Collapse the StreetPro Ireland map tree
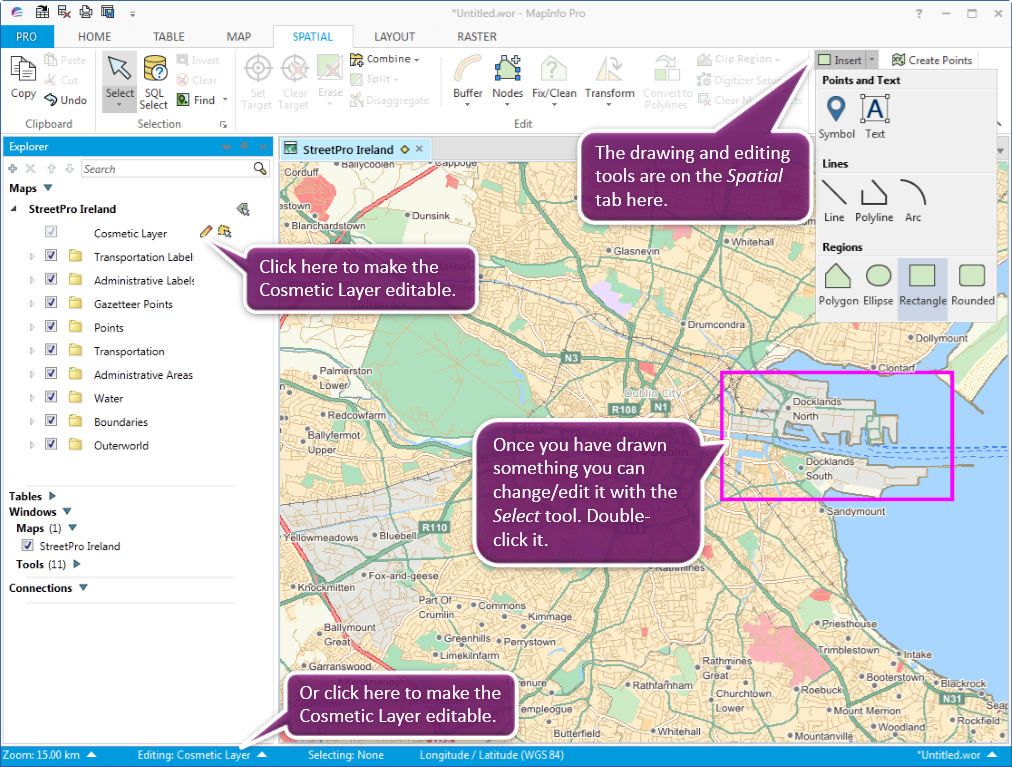Screen dimensions: 1012x767 (14, 209)
